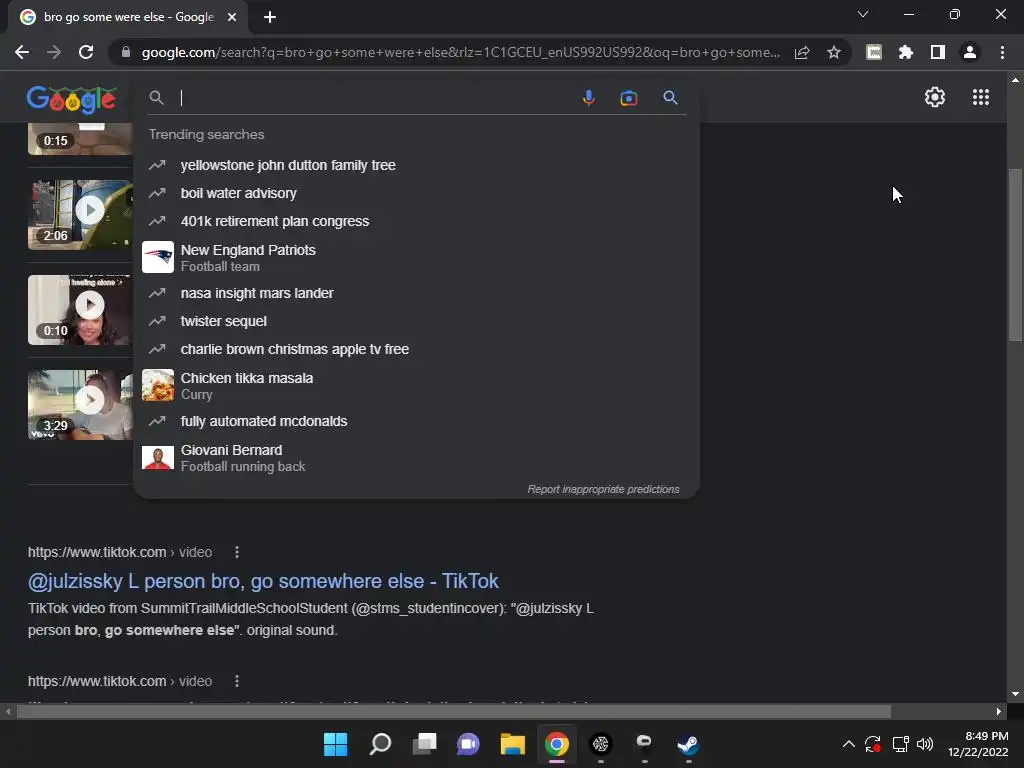Image resolution: width=1024 pixels, height=768 pixels.
Task: Open Steam from the taskbar
Action: point(688,744)
